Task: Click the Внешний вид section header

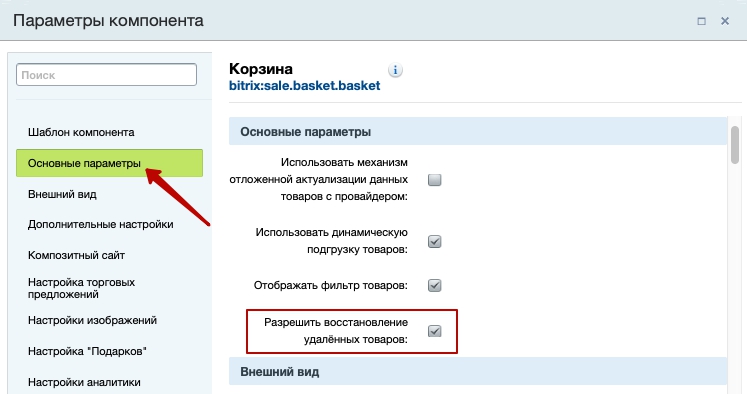Action: pyautogui.click(x=478, y=372)
